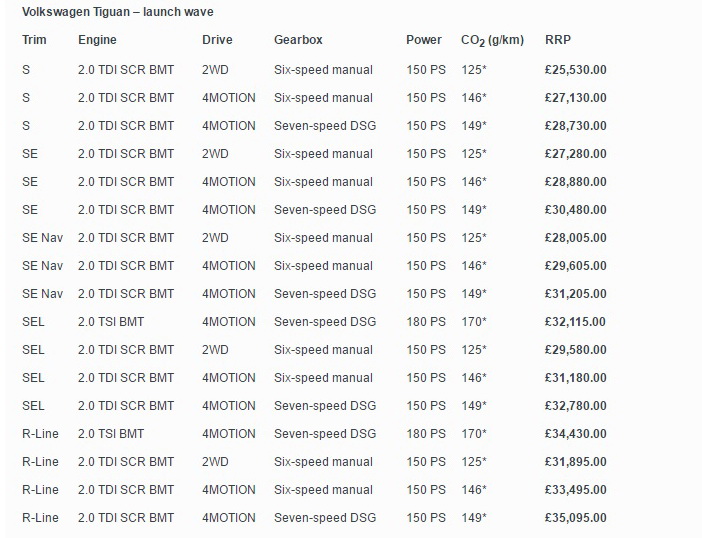702x538 pixels.
Task: Select the £27,130.00 price cell
Action: click(576, 98)
